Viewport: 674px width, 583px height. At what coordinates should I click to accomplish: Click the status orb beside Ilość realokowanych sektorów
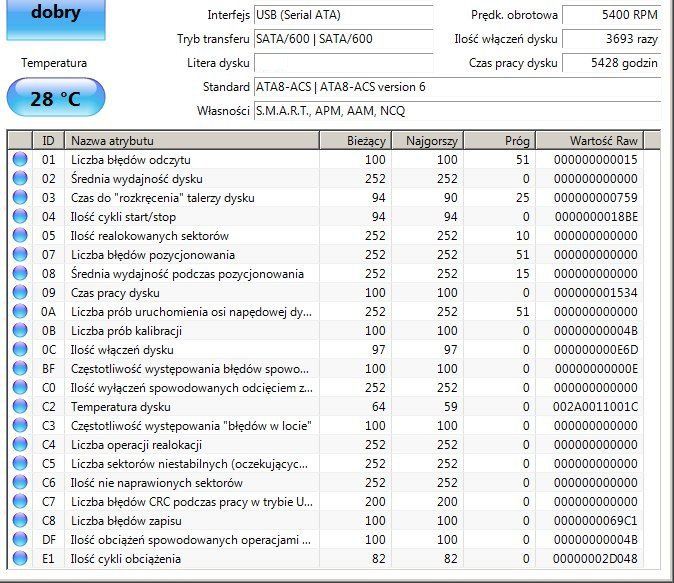(20, 235)
